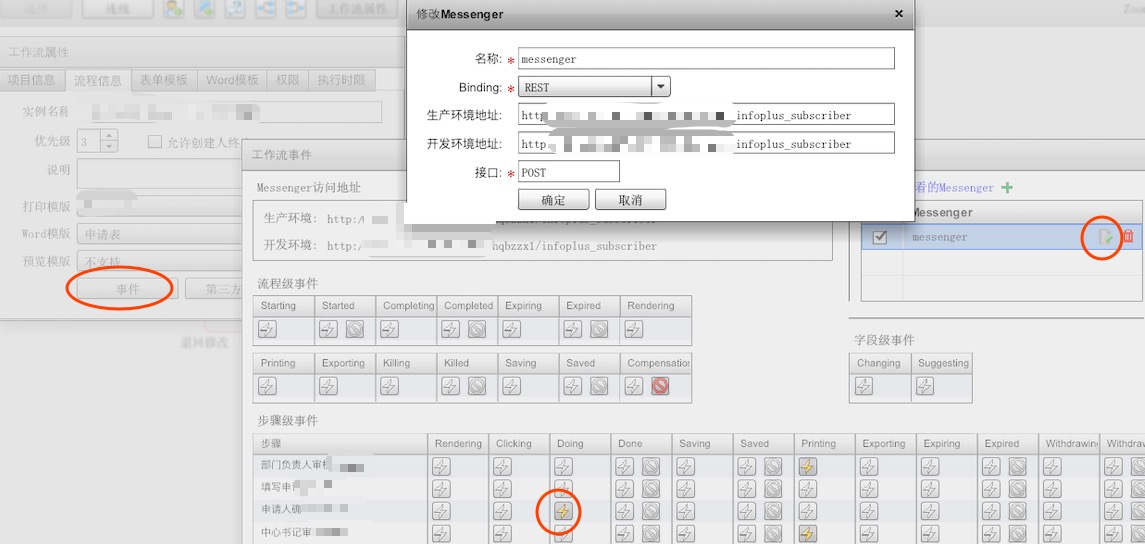This screenshot has height=544, width=1145.
Task: Switch to 权限 tab
Action: (288, 80)
